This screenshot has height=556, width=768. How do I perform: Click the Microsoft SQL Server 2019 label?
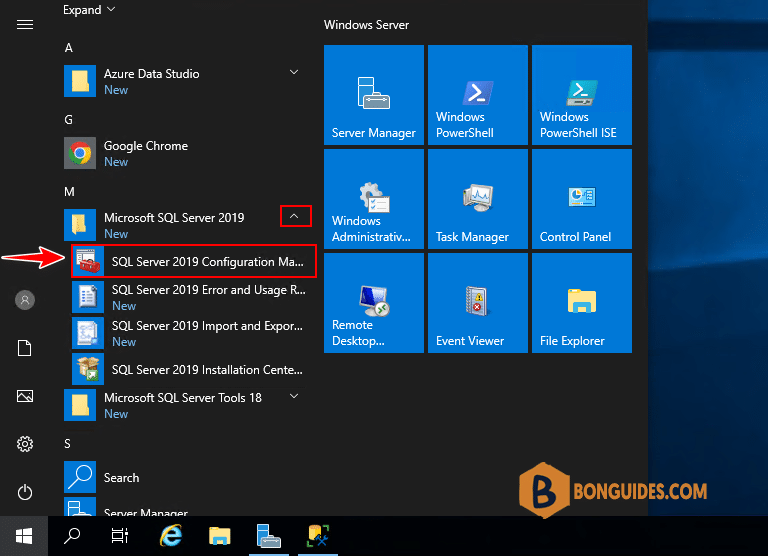click(174, 218)
